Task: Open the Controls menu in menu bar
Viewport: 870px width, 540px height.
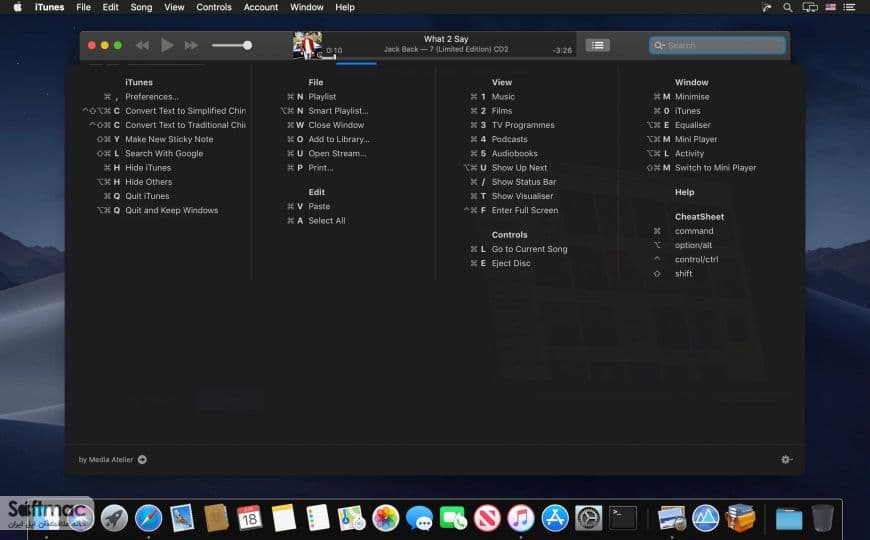Action: [214, 7]
